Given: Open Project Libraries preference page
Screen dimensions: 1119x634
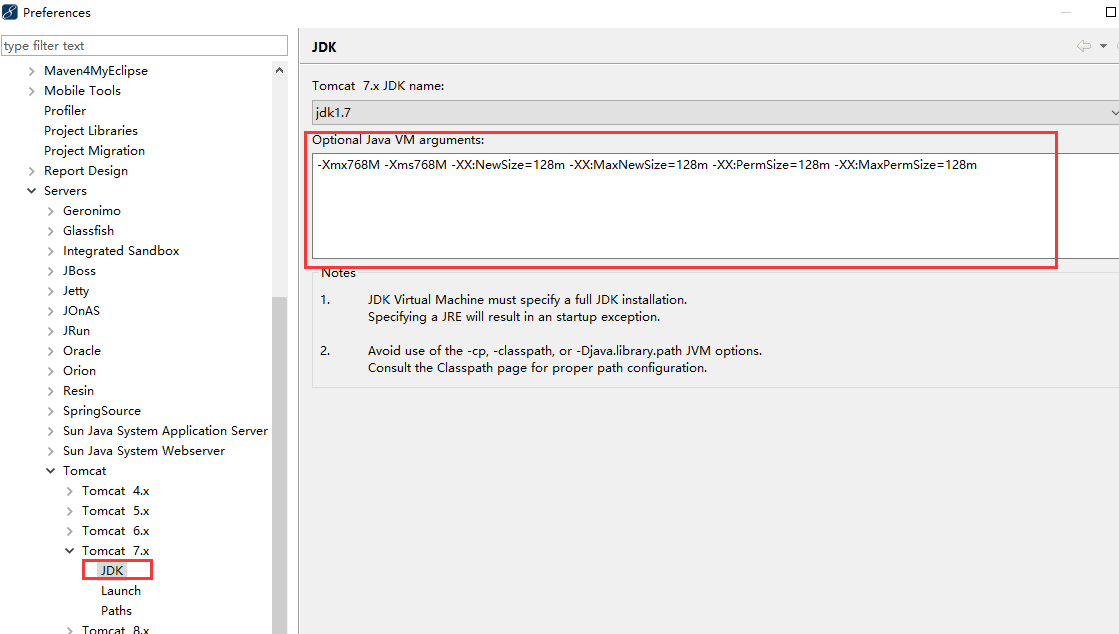Looking at the screenshot, I should coord(91,131).
